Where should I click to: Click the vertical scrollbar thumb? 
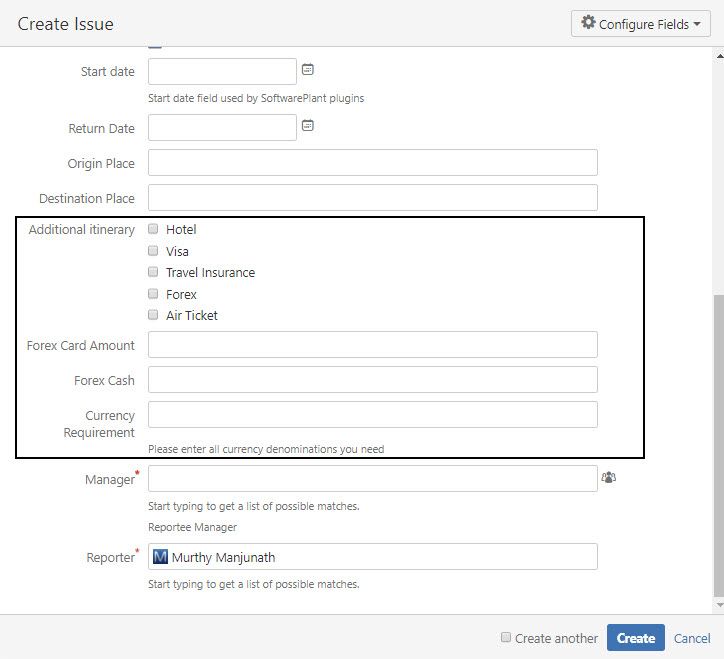(718, 446)
